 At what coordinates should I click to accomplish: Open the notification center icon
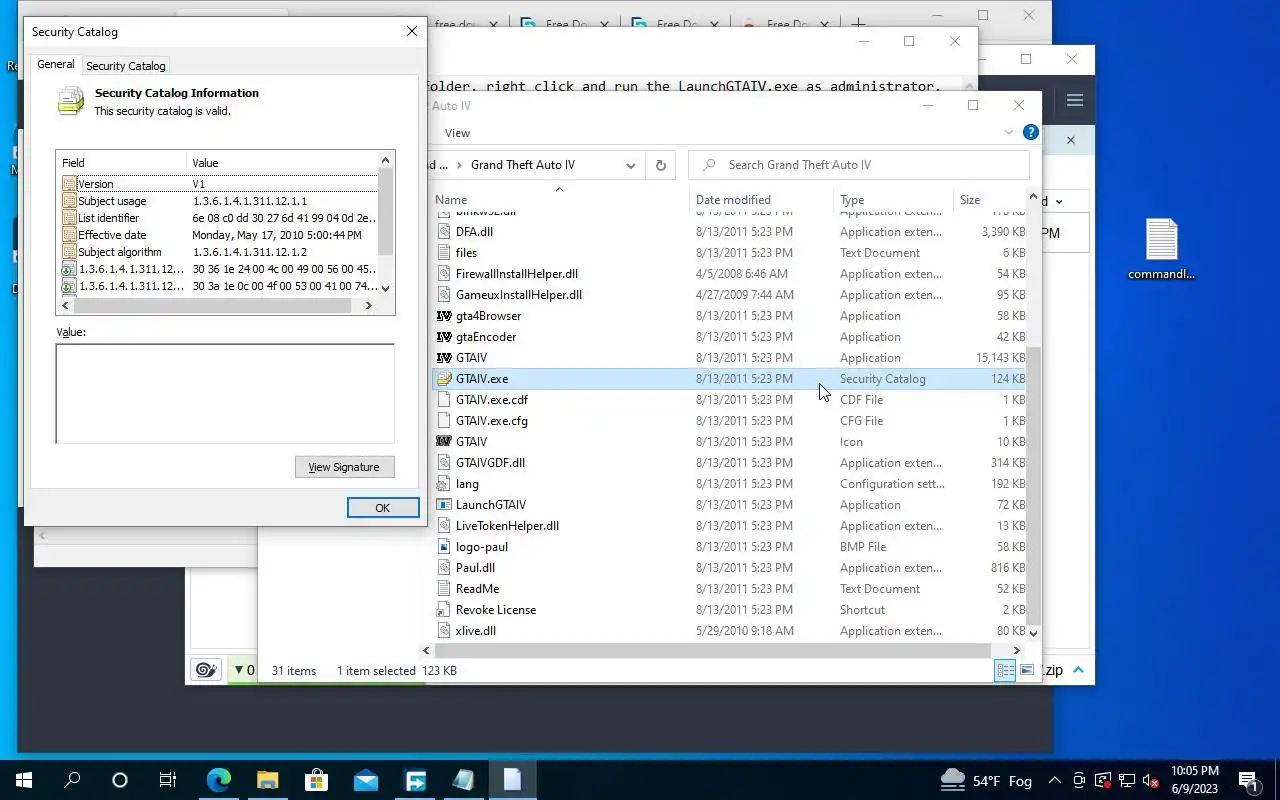(x=1247, y=780)
